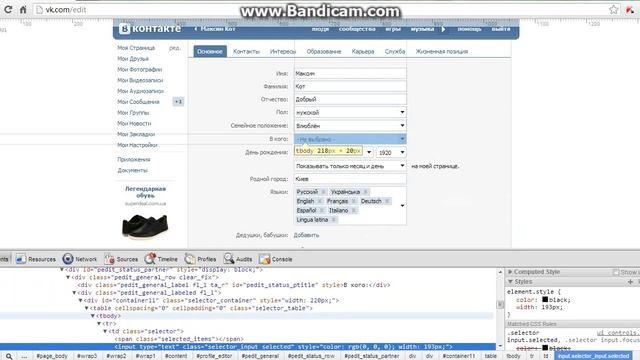
Task: Switch to the Жизненная позиция tab
Action: pyautogui.click(x=442, y=51)
